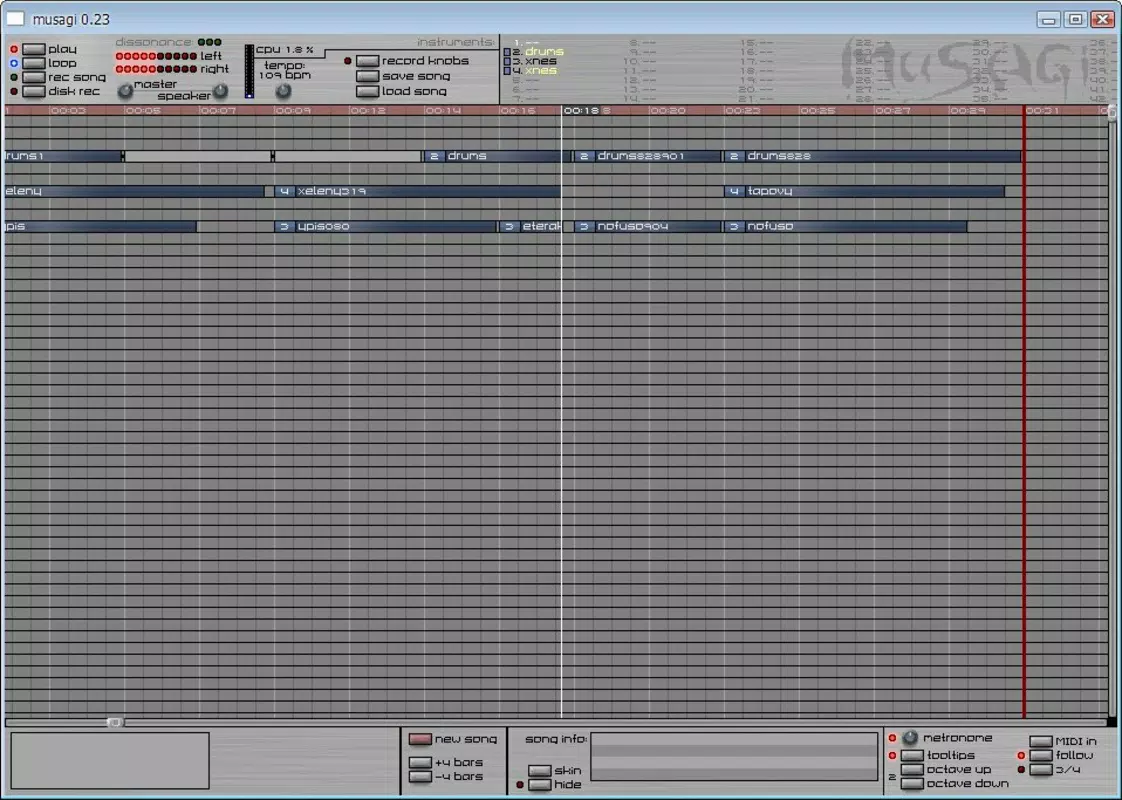Click the horizontal scrollbar thumb
1122x800 pixels.
pos(114,722)
